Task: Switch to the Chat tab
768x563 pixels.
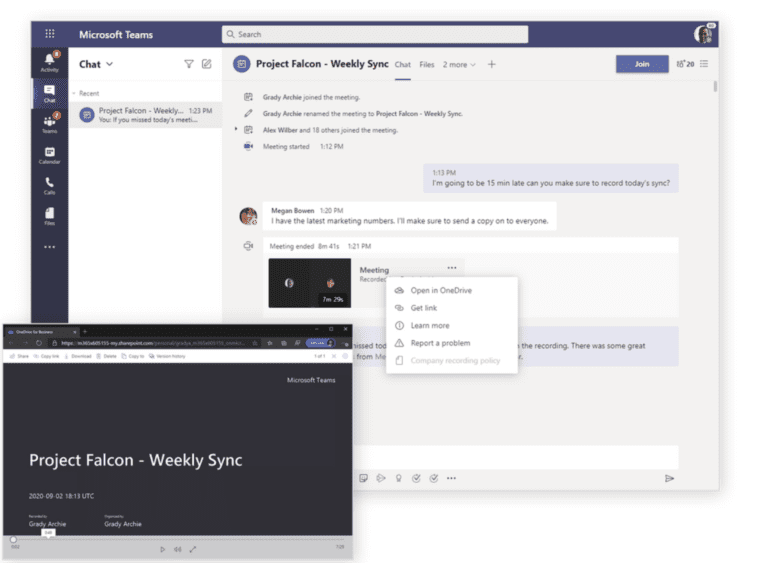Action: pos(403,65)
